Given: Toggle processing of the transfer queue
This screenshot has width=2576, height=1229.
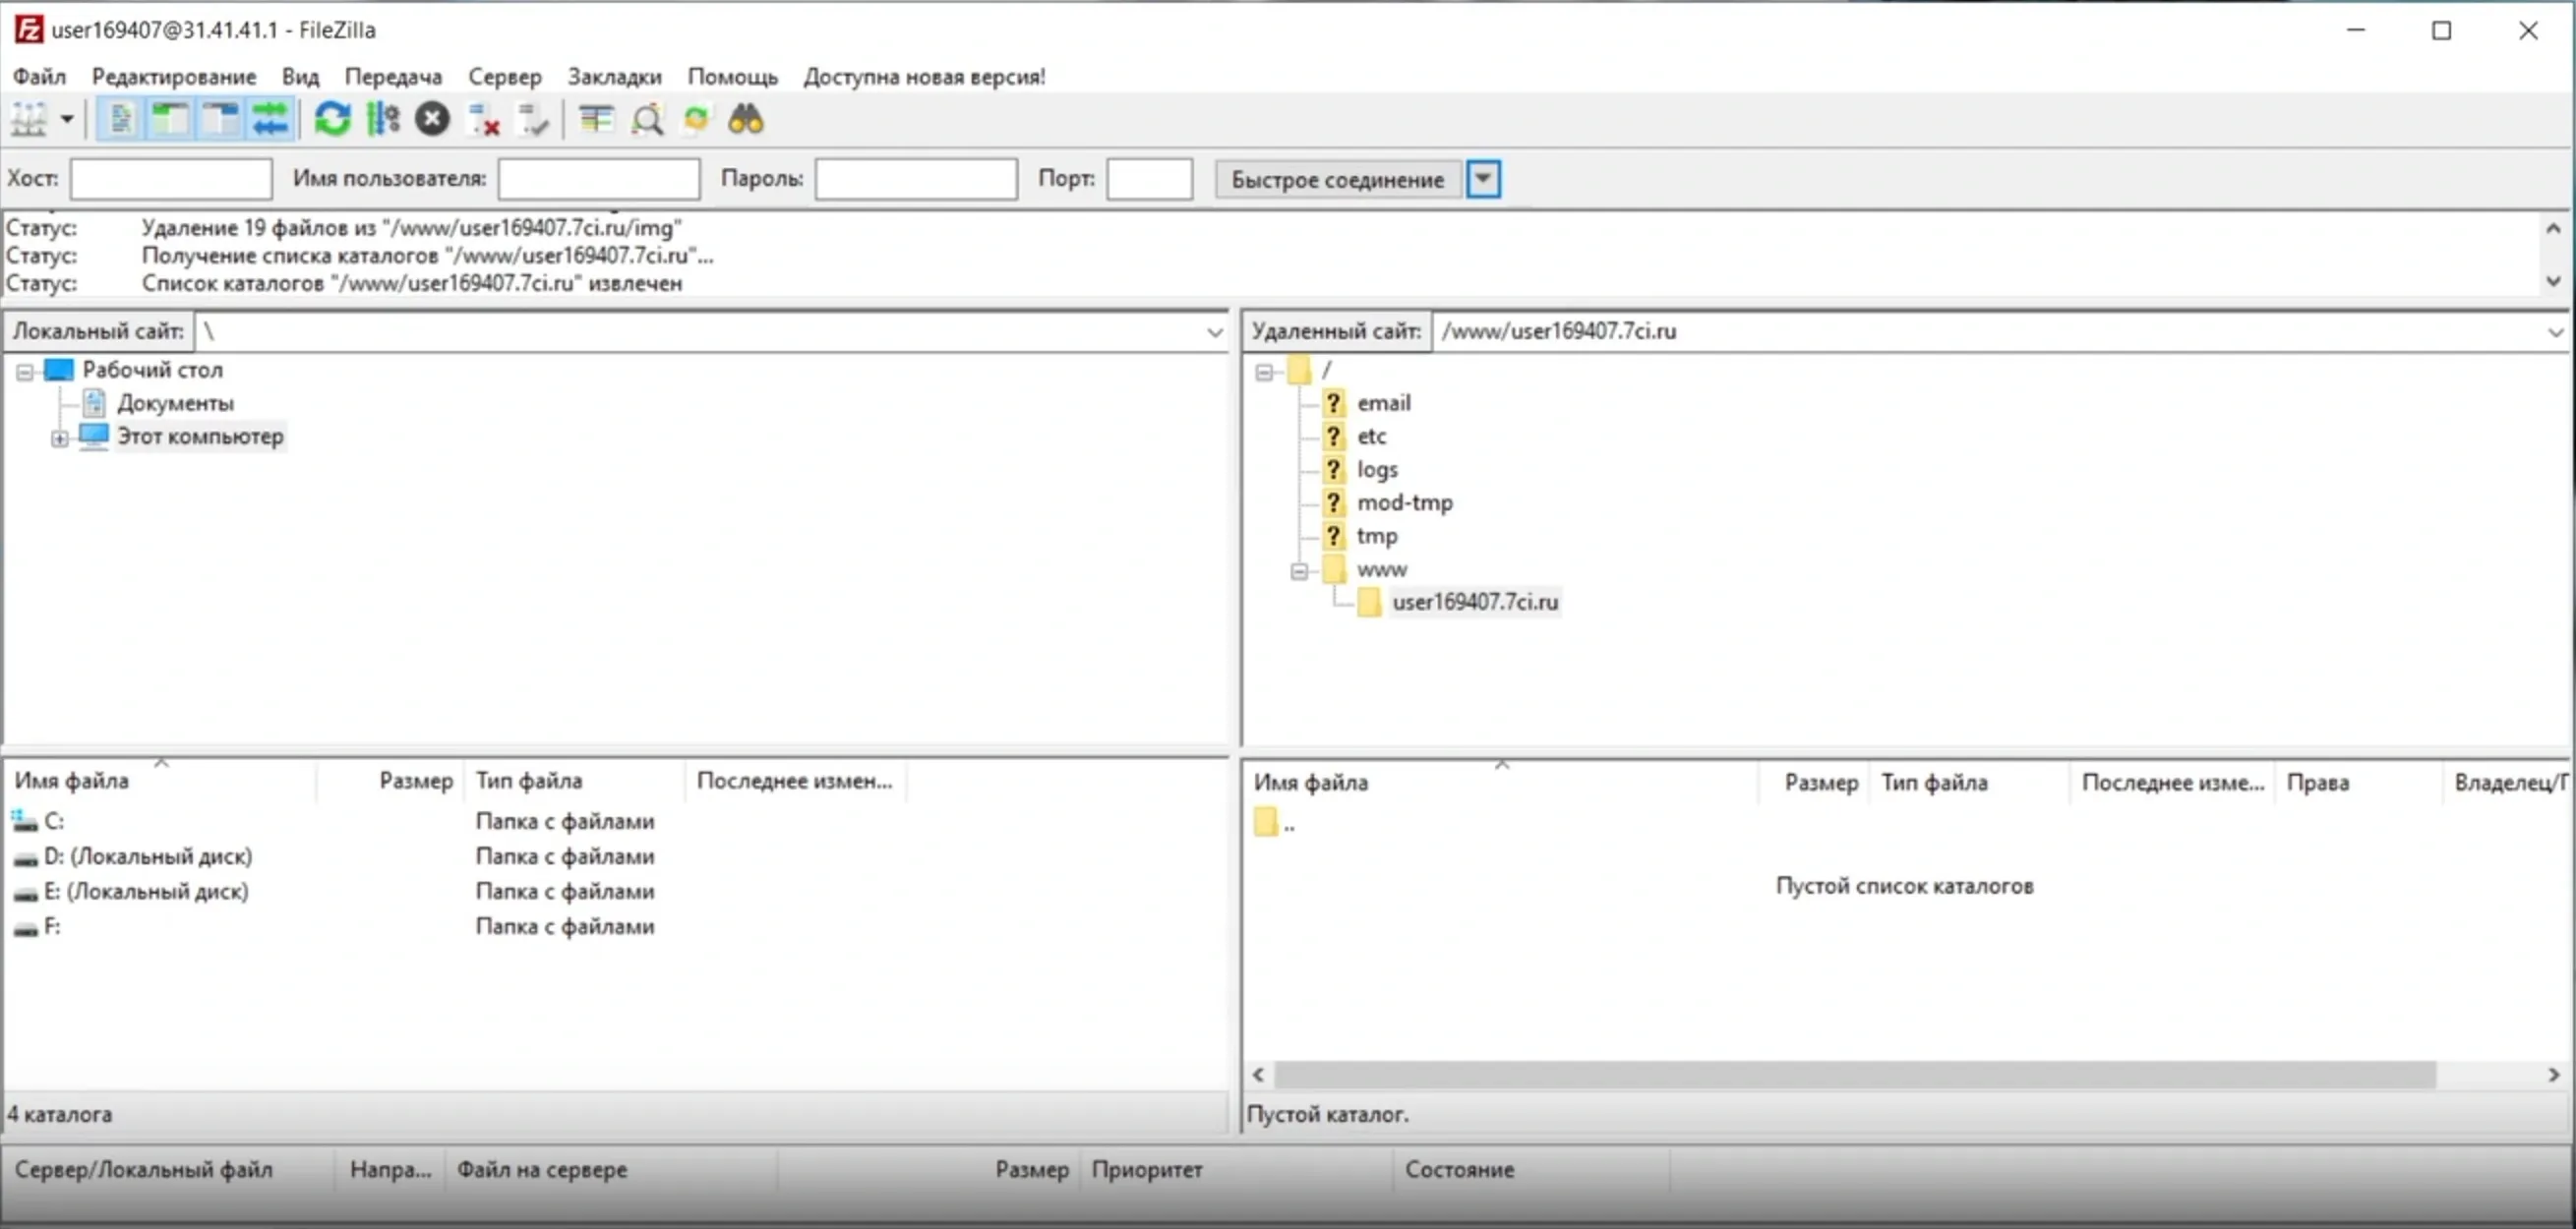Looking at the screenshot, I should [x=383, y=120].
